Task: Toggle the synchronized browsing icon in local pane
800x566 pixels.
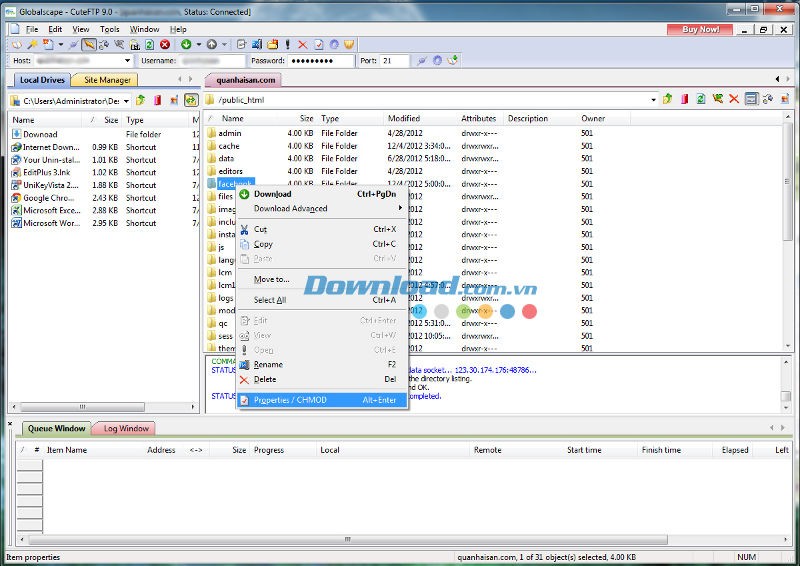Action: [x=190, y=100]
